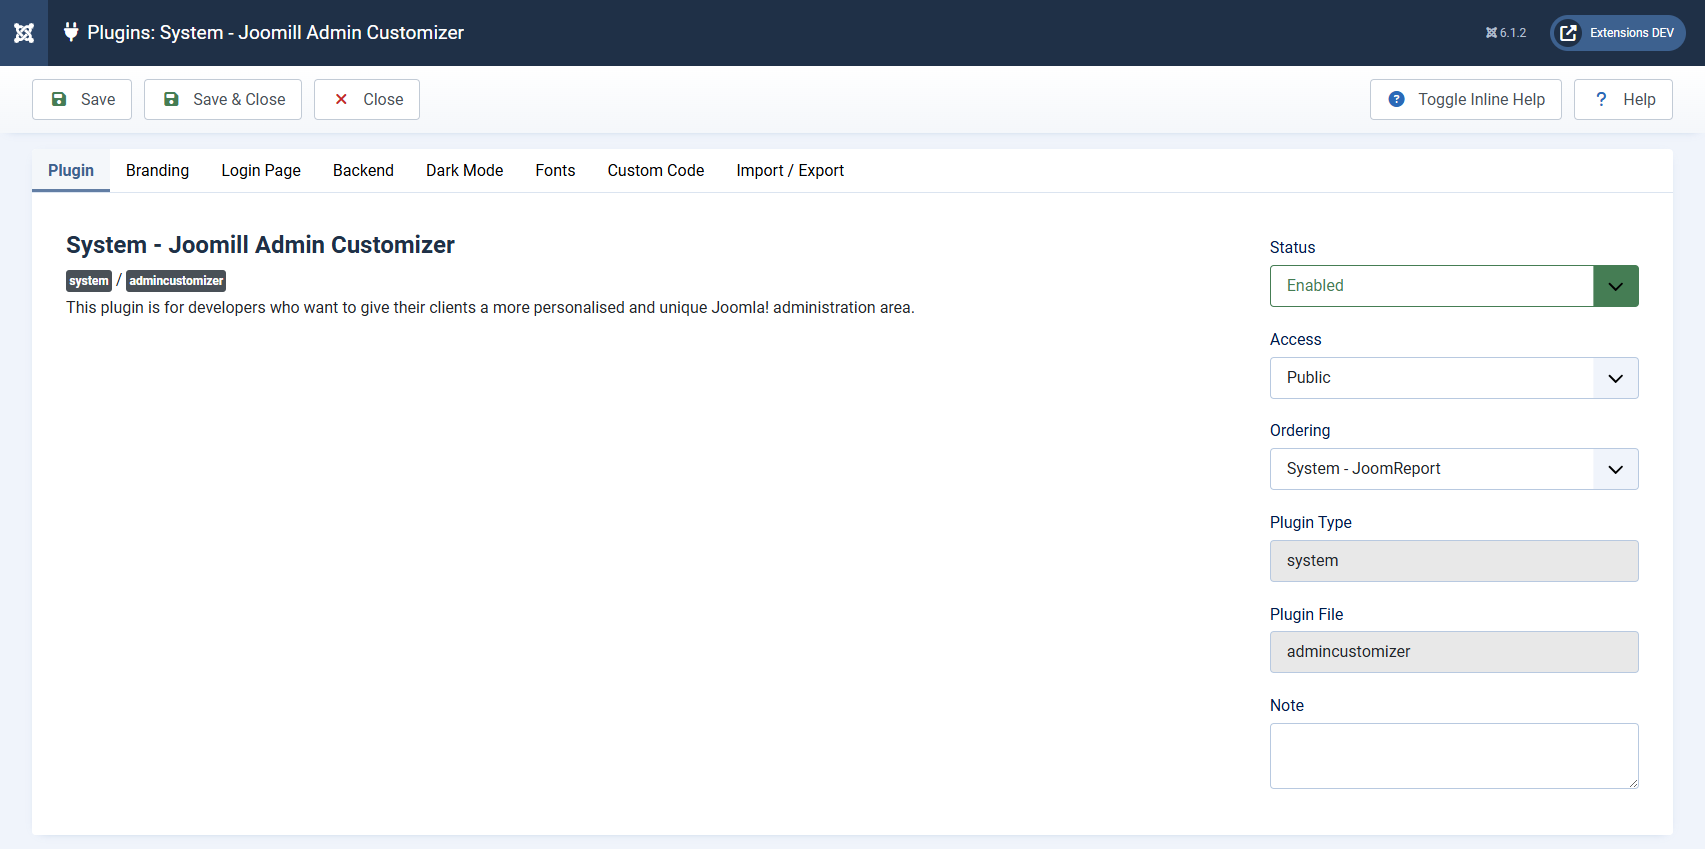This screenshot has width=1705, height=849.
Task: Click the System - Joomill Admin Customizer heading
Action: click(260, 245)
